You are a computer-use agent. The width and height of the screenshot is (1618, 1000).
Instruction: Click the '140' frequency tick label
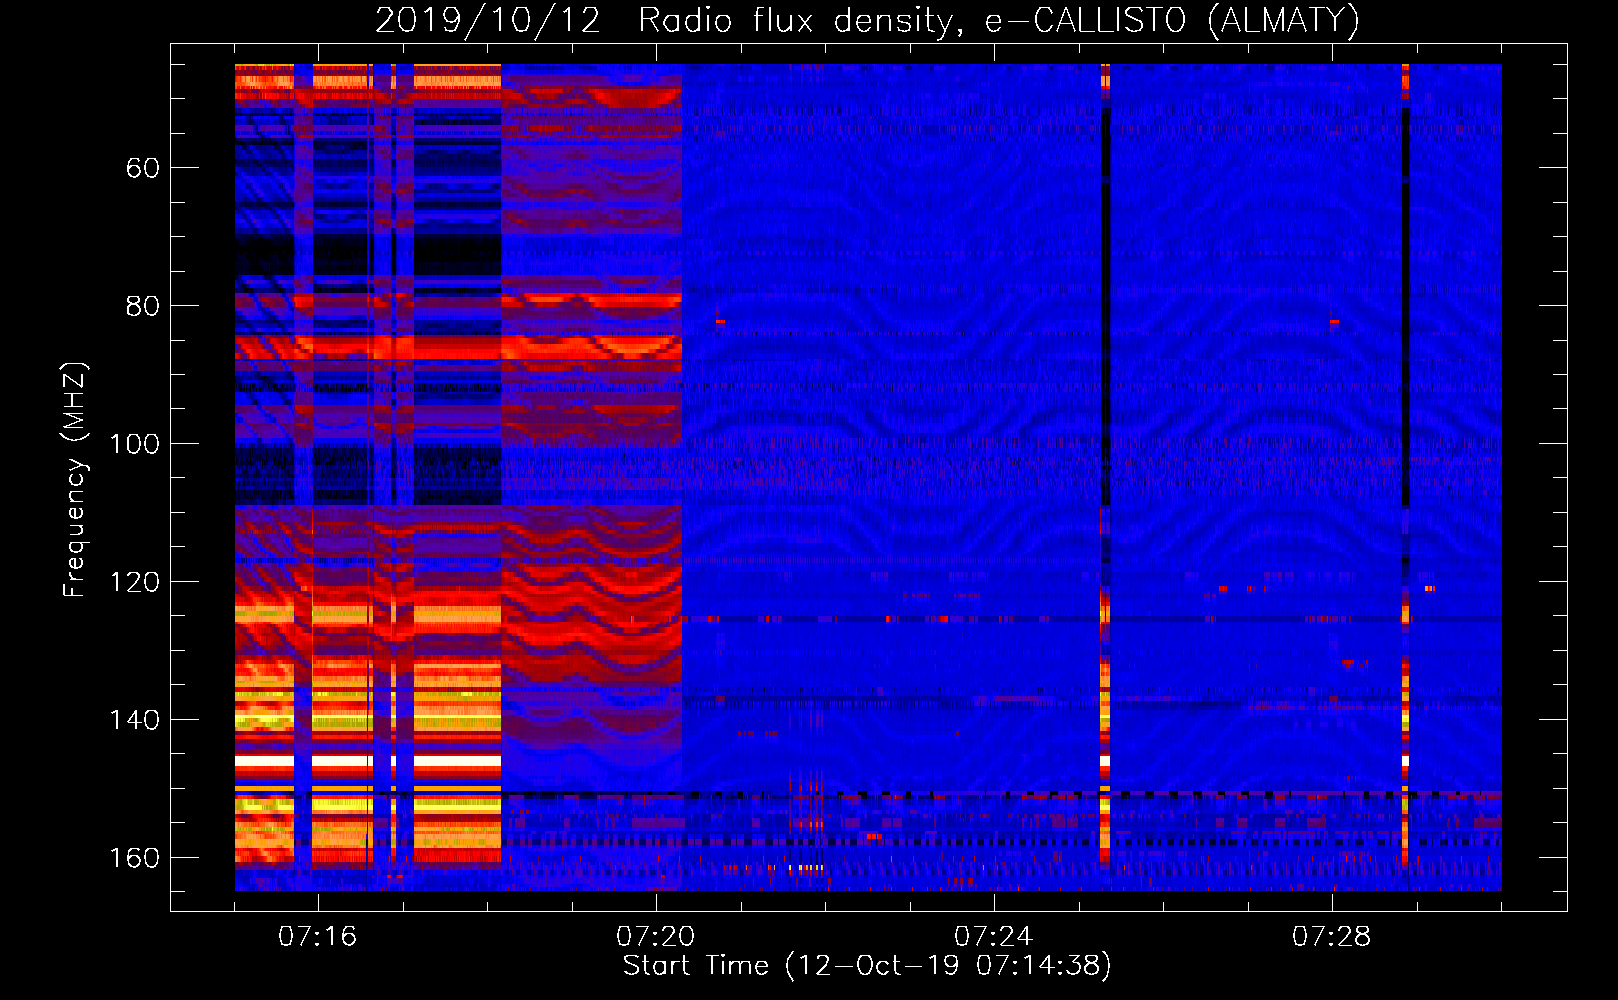click(x=134, y=720)
